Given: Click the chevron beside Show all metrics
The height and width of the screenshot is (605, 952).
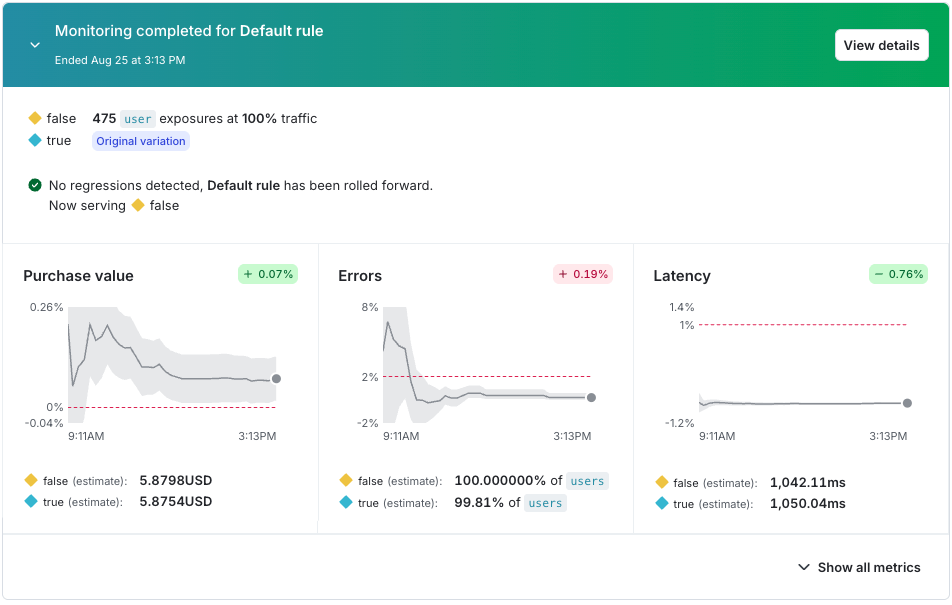Looking at the screenshot, I should 803,567.
